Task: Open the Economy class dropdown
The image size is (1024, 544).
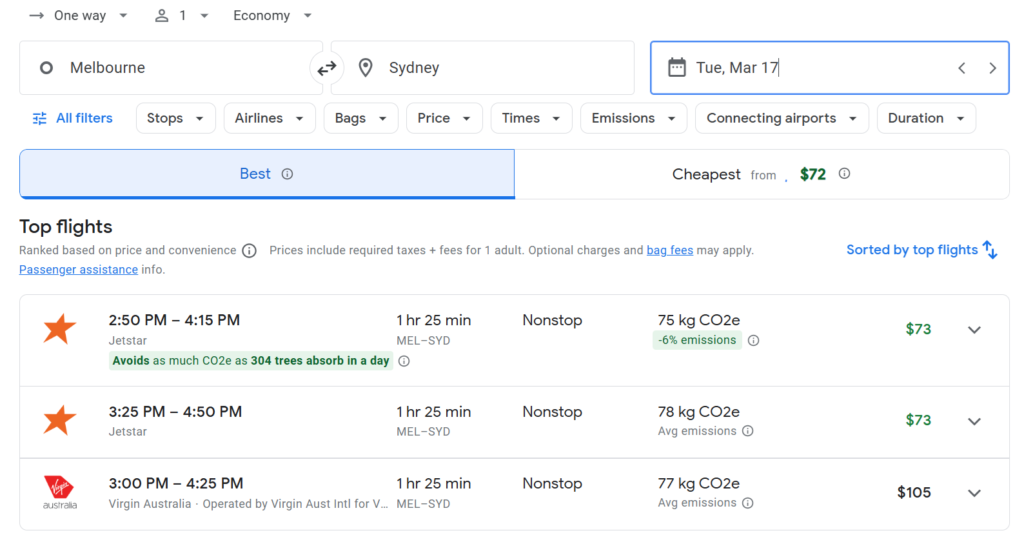Action: [x=273, y=16]
